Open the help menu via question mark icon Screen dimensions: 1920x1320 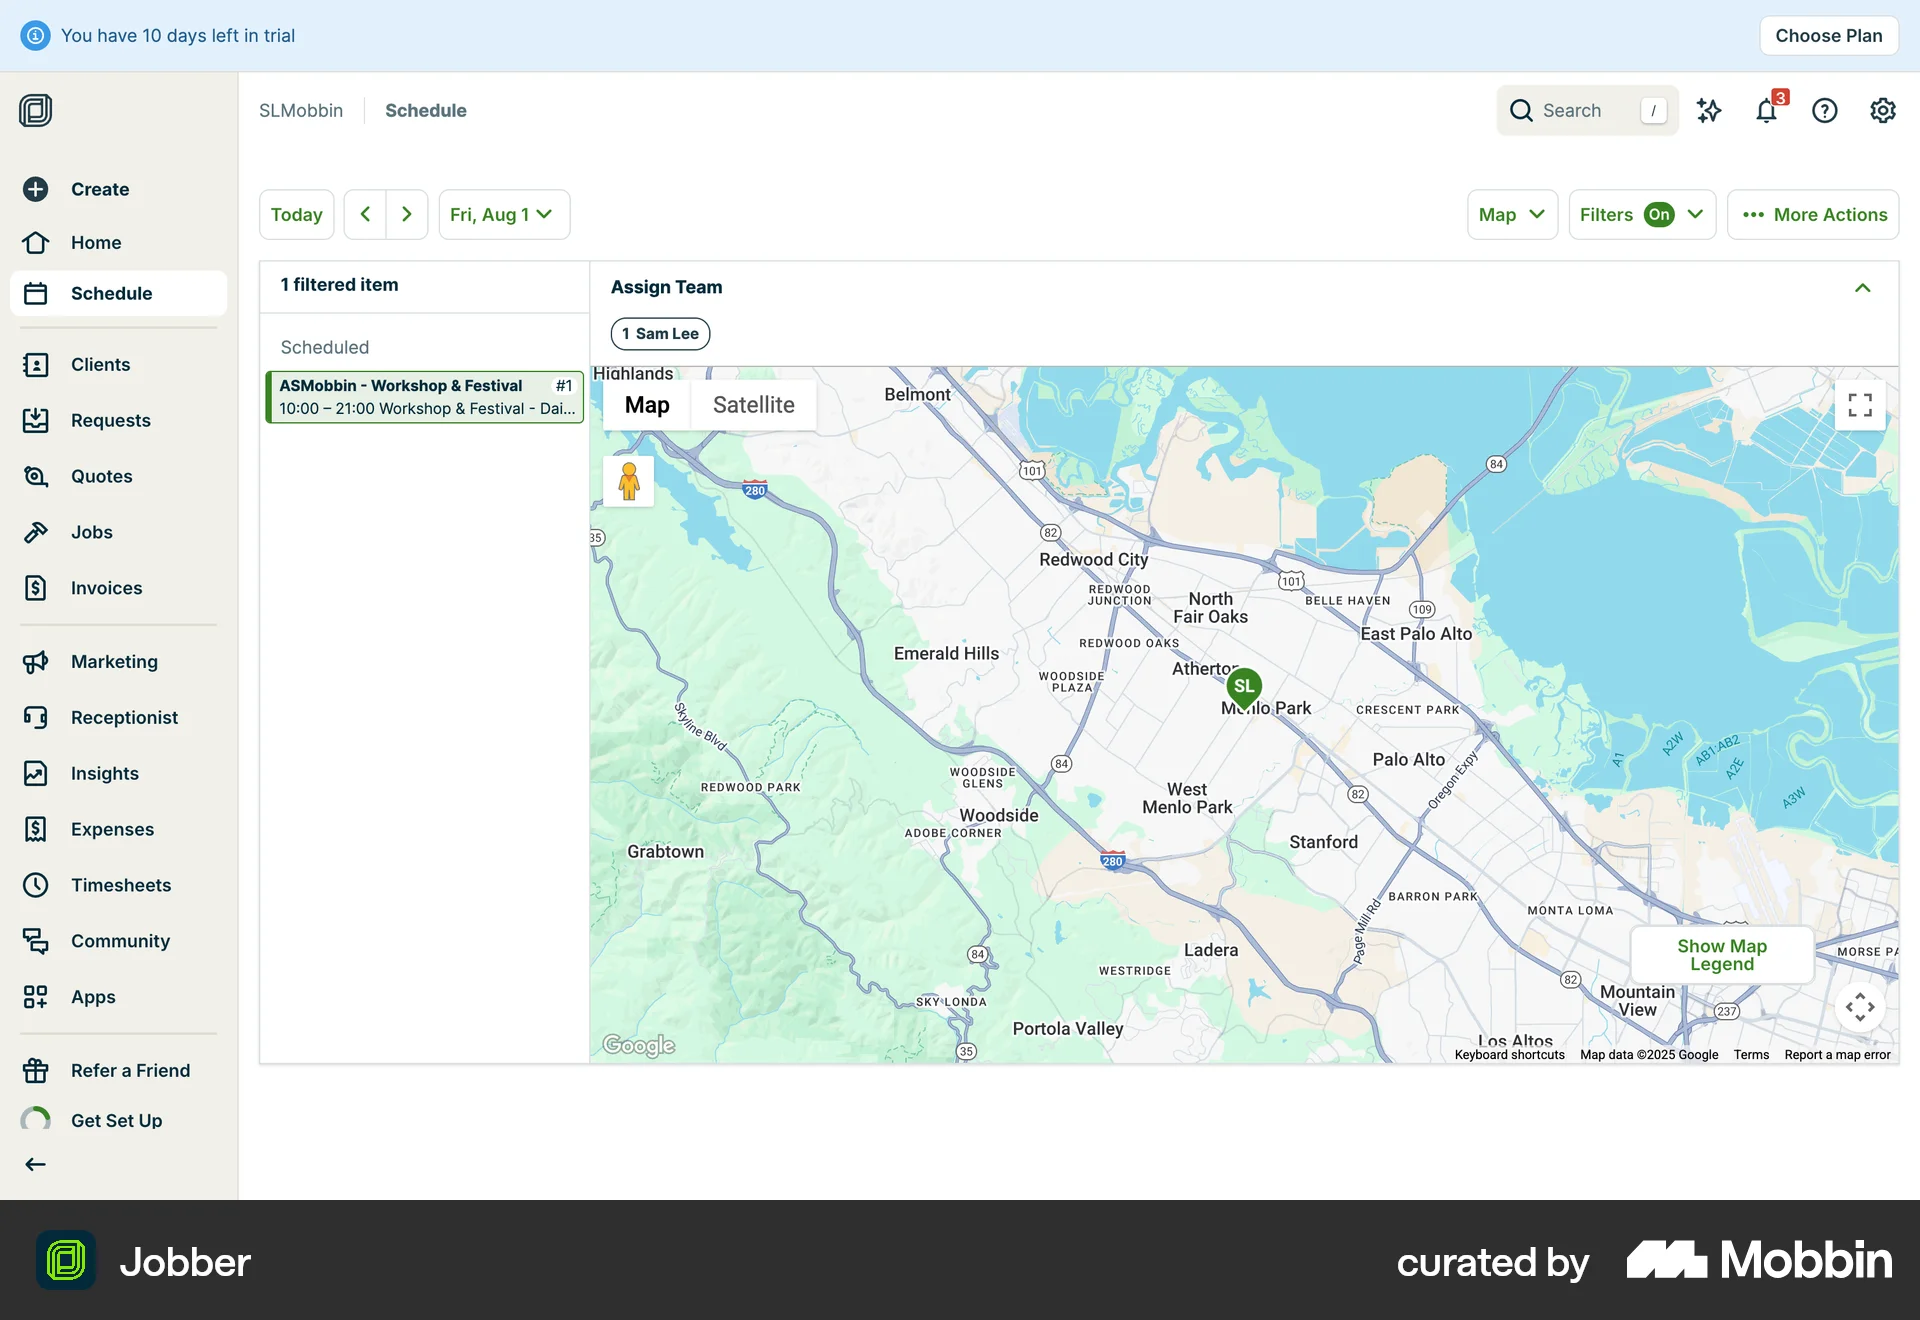click(1825, 111)
